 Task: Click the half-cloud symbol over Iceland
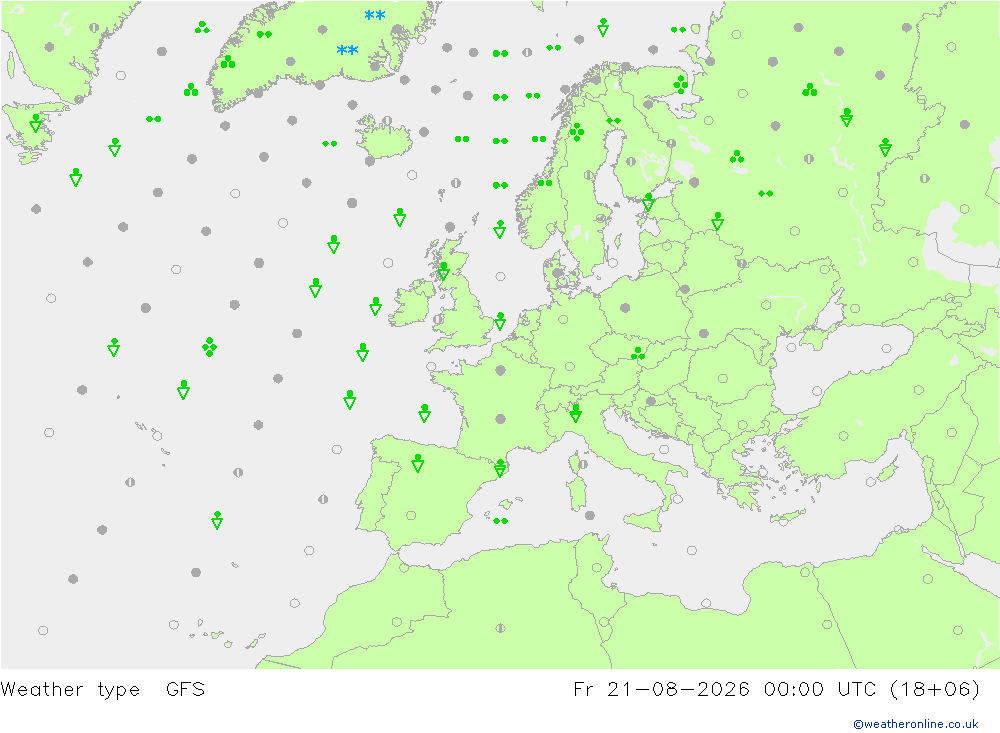coord(387,121)
